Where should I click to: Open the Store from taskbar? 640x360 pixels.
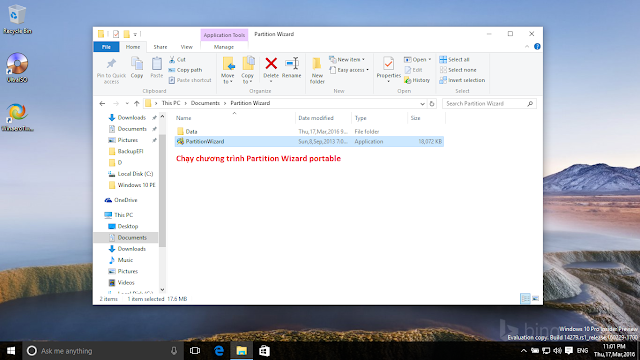point(264,351)
